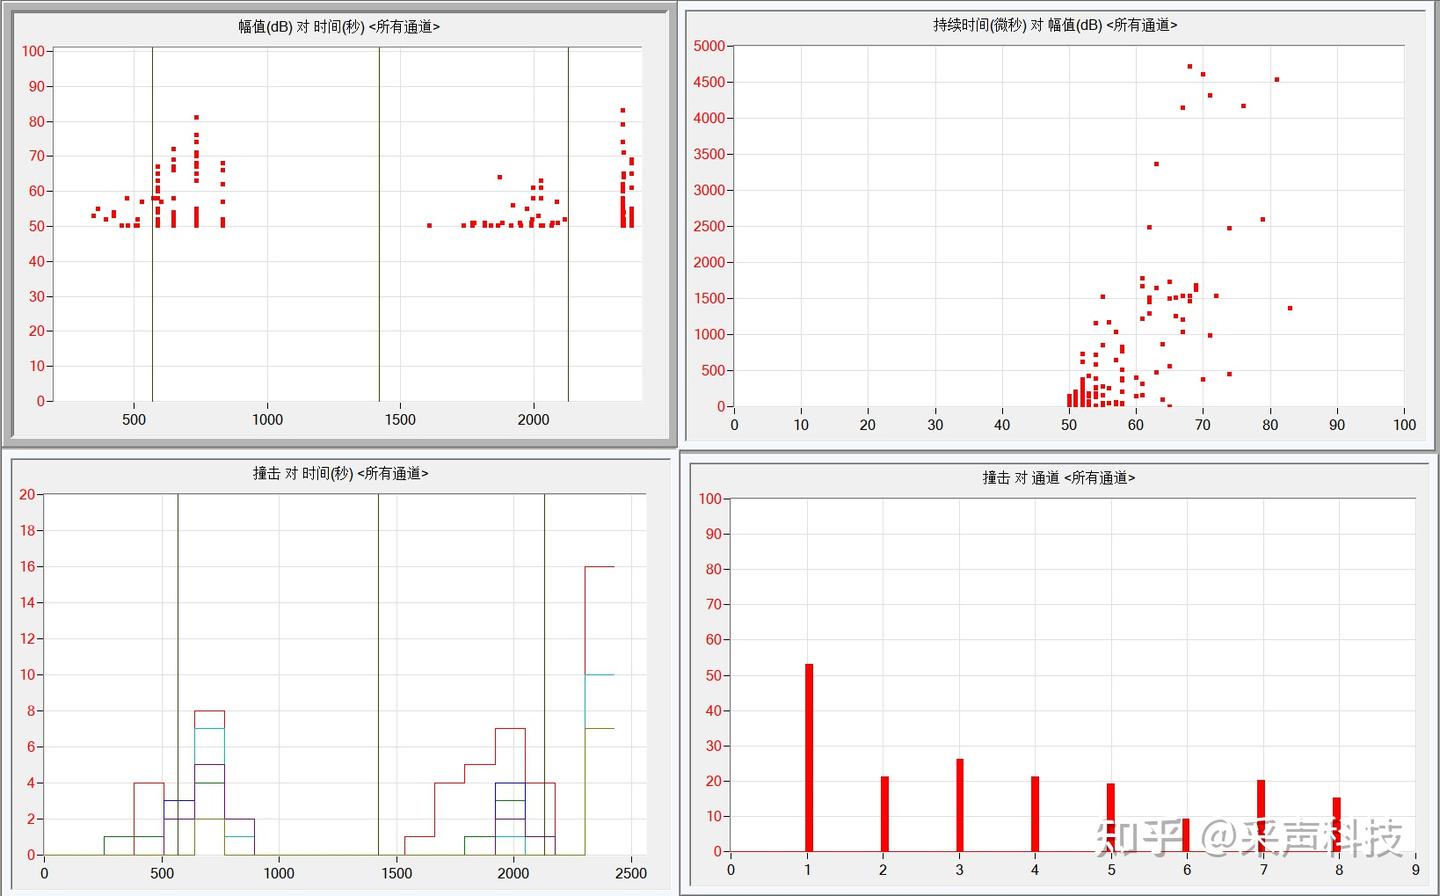Click the 持续时间(微秒) 对 幅值(dB) chart title
Screen dimensions: 1440x896
pyautogui.click(x=1055, y=25)
